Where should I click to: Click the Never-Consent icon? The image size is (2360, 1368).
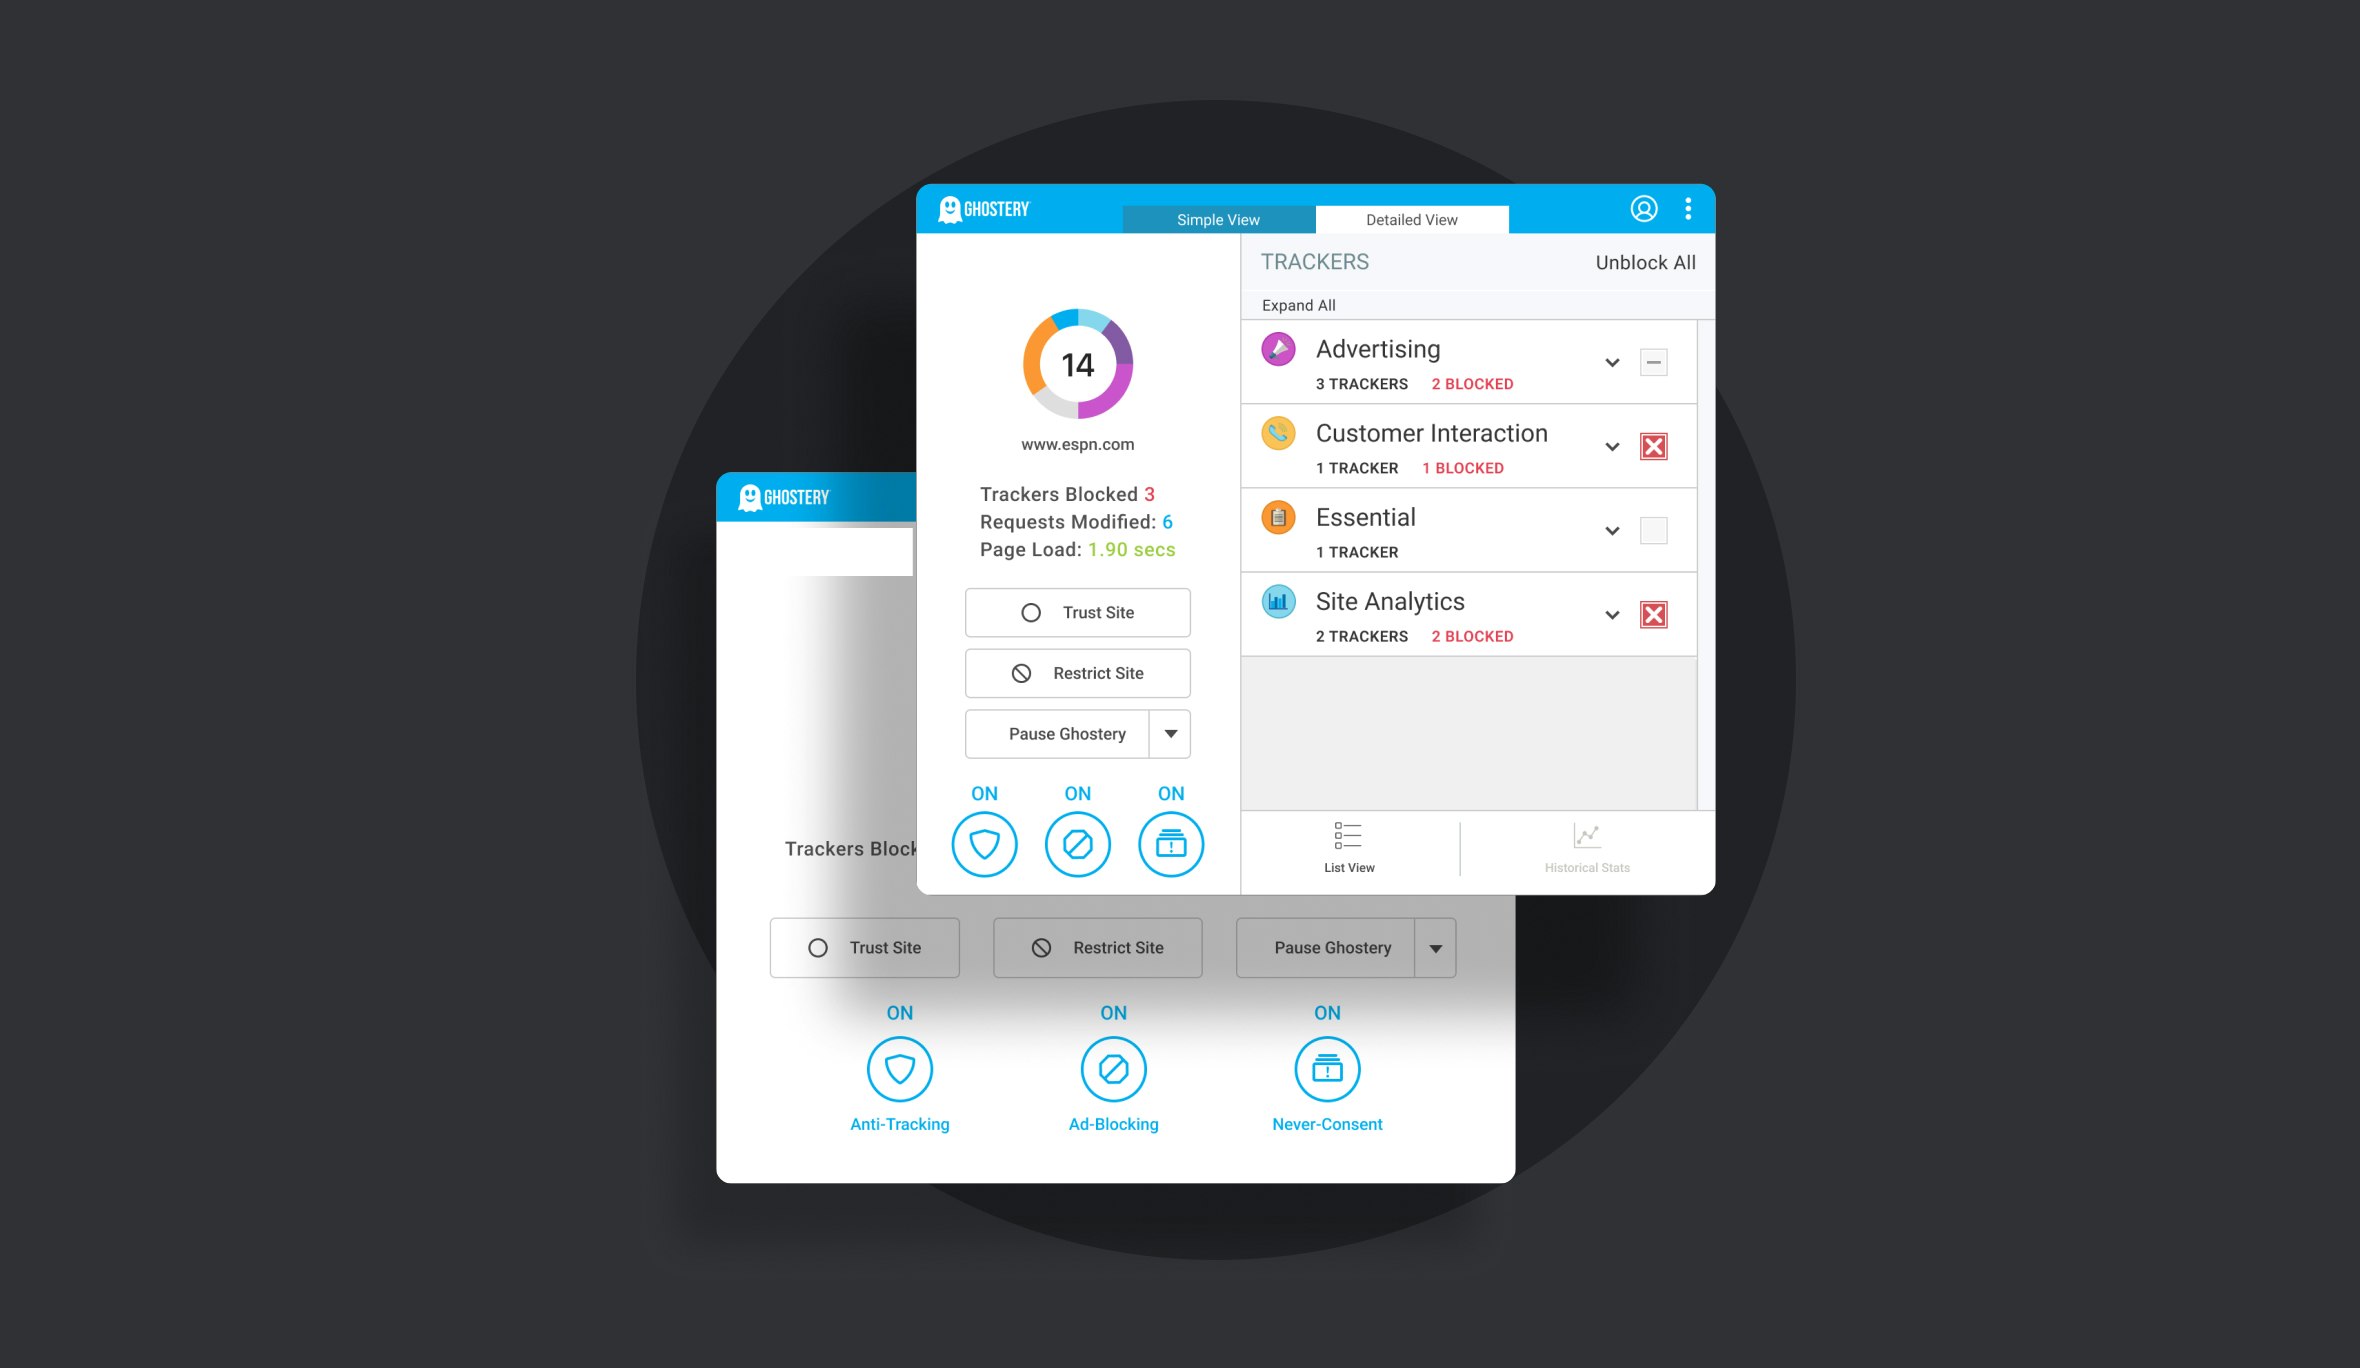pyautogui.click(x=1327, y=1070)
